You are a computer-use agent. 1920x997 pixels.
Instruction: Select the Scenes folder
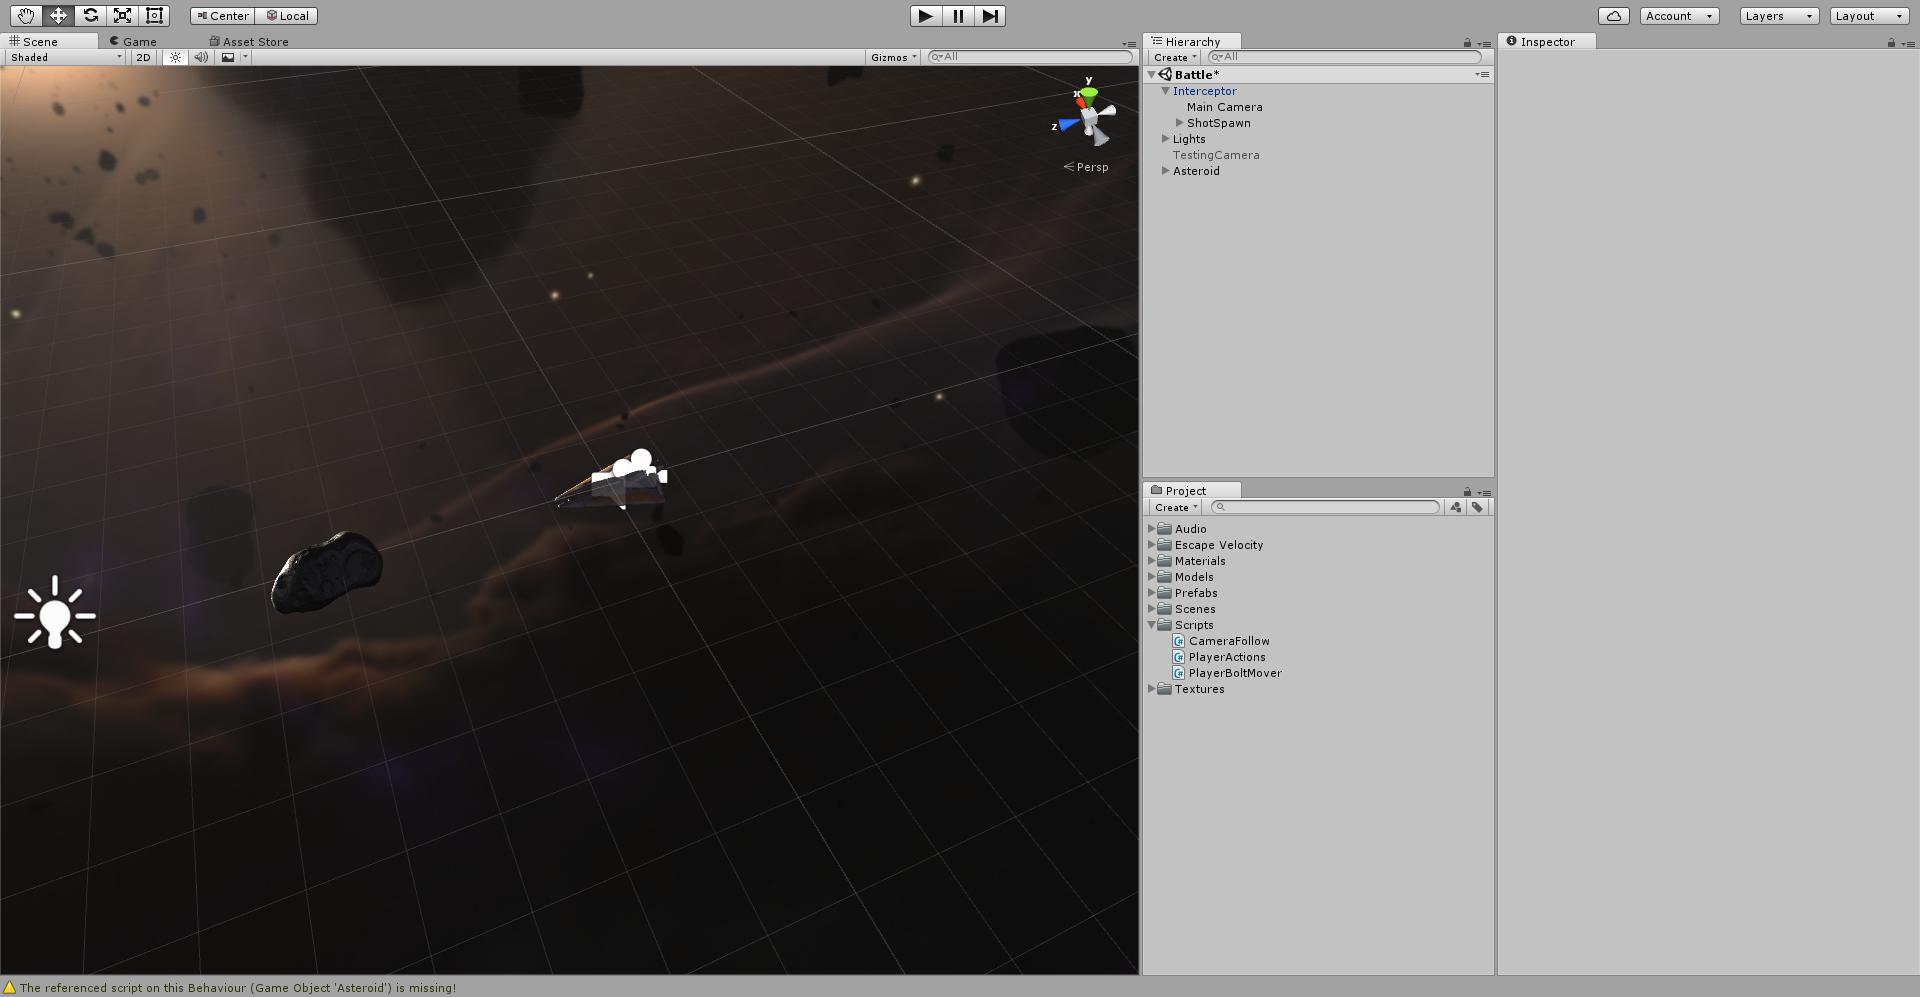tap(1194, 609)
